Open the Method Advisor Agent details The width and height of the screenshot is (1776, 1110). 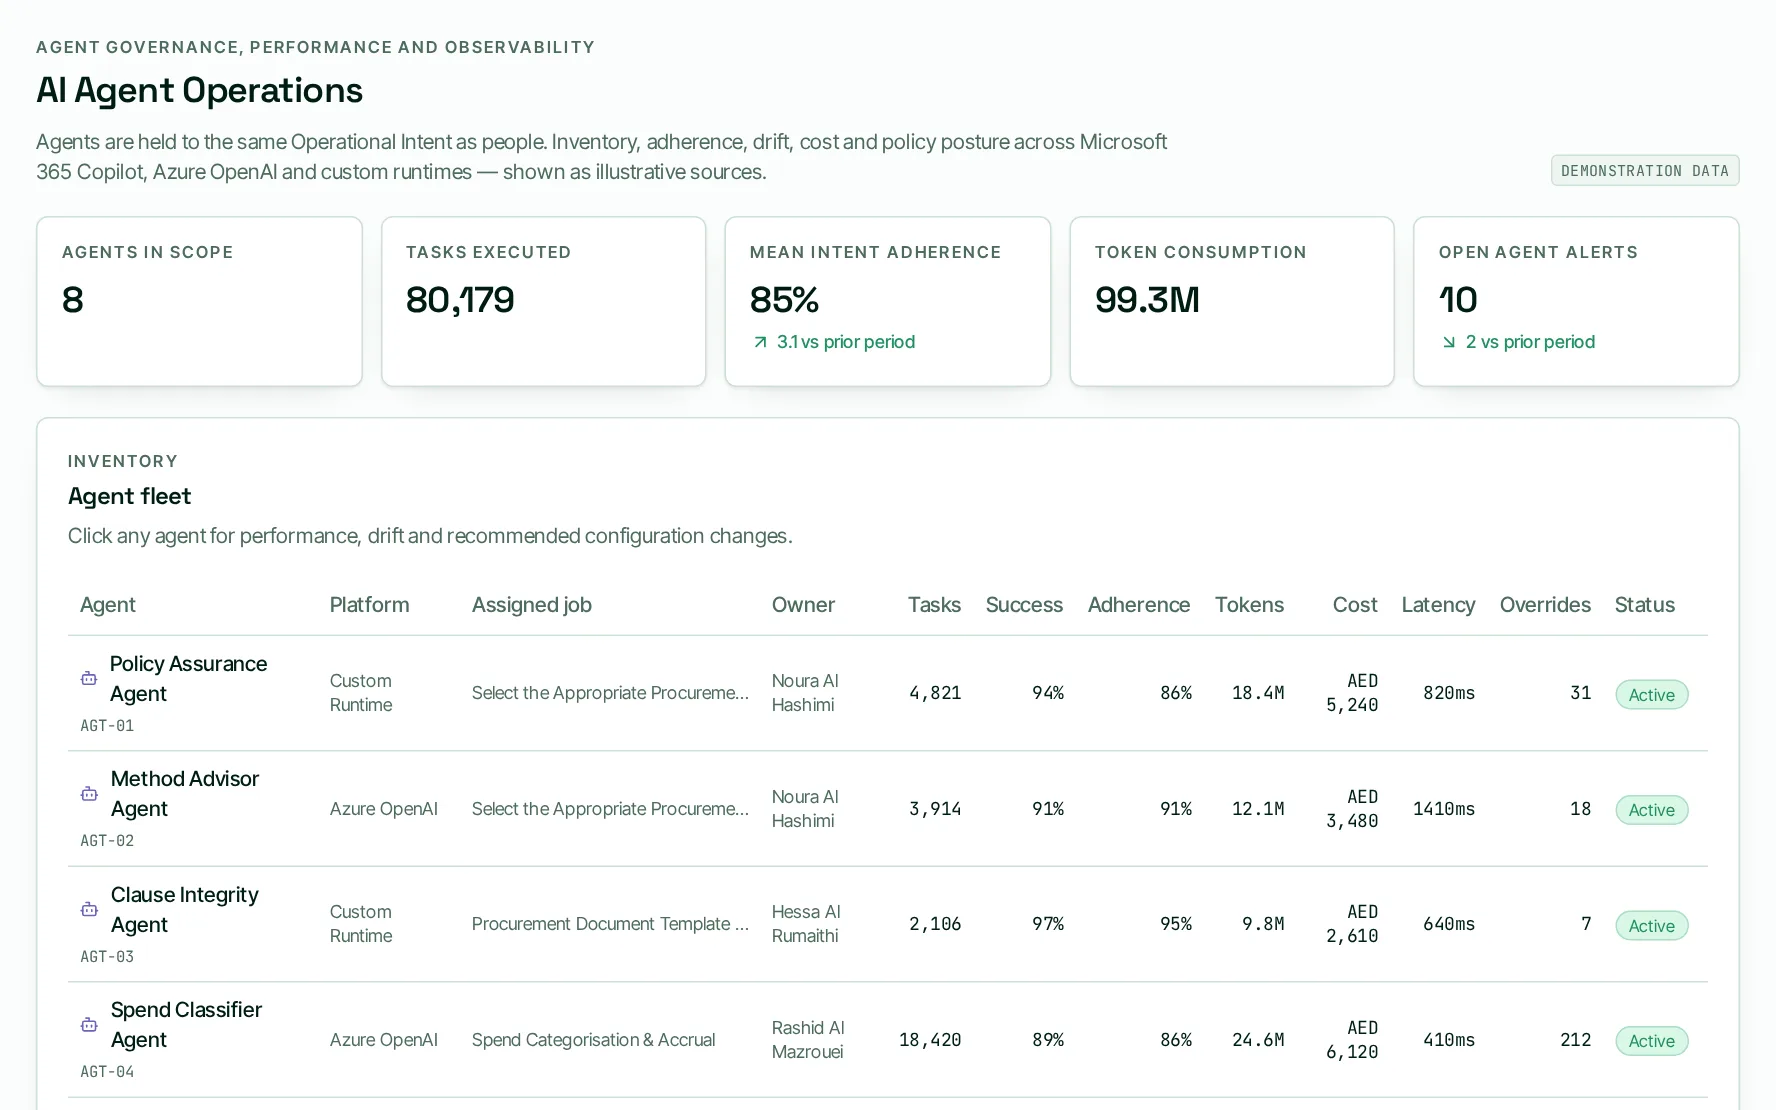pos(888,809)
